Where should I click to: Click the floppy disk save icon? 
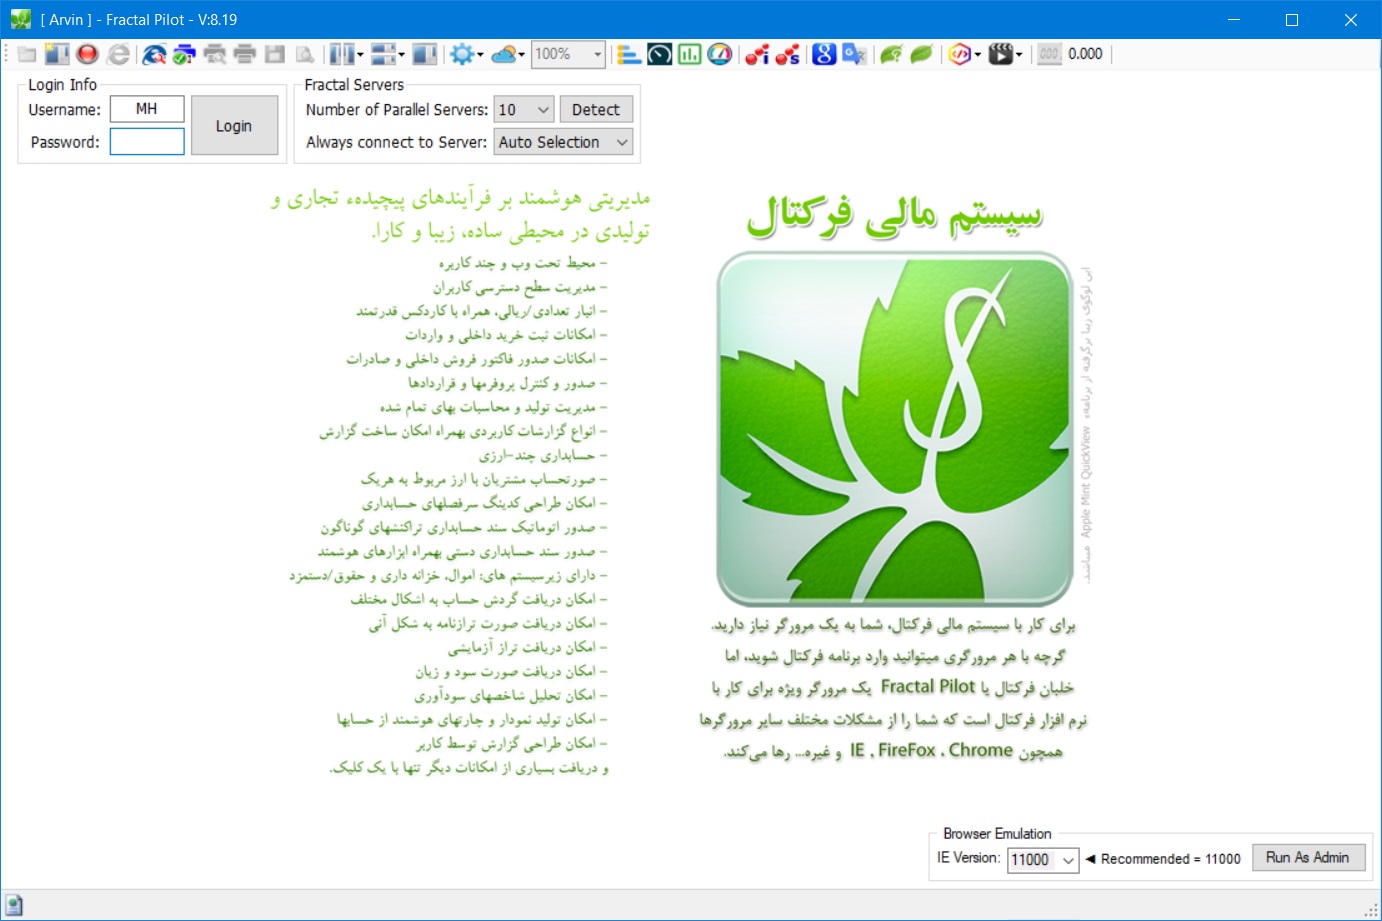[x=275, y=54]
